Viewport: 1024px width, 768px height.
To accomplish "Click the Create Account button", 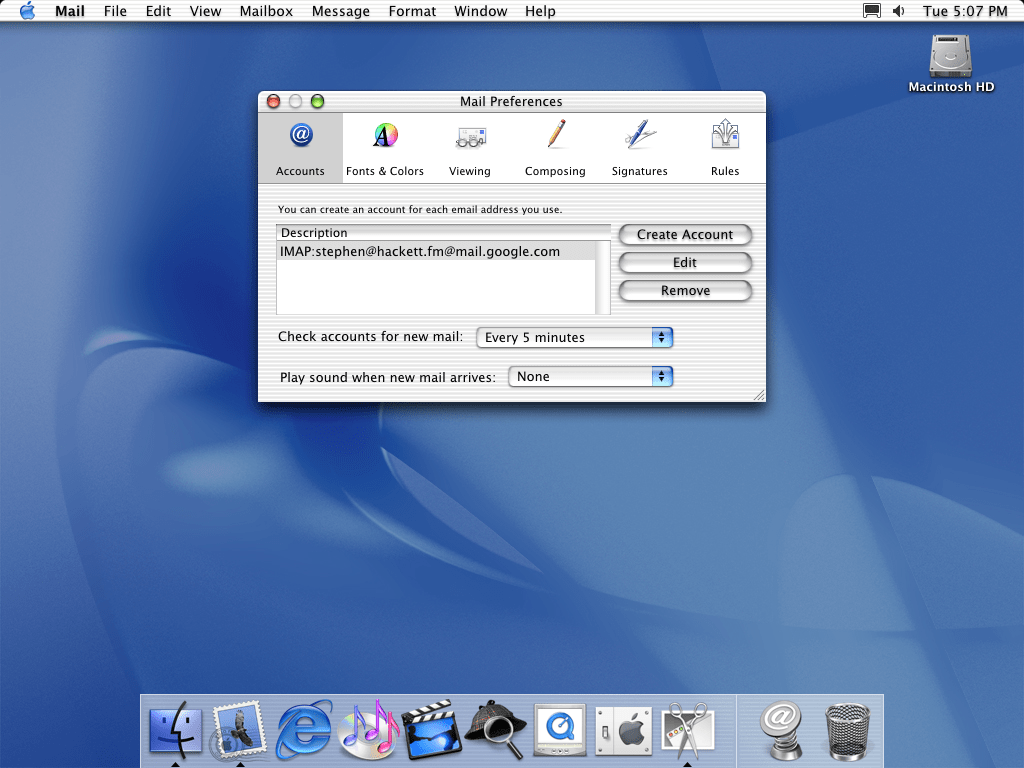I will tap(685, 235).
